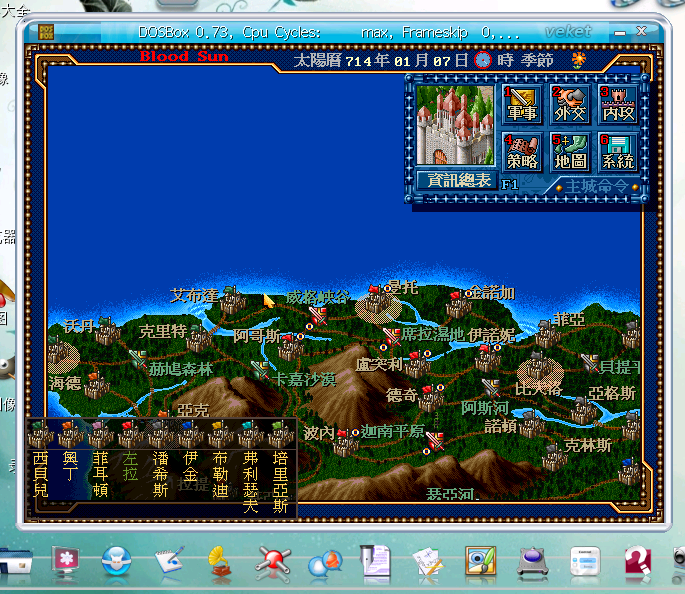The width and height of the screenshot is (685, 594).
Task: Open the 內政 internal affairs command
Action: pos(618,104)
